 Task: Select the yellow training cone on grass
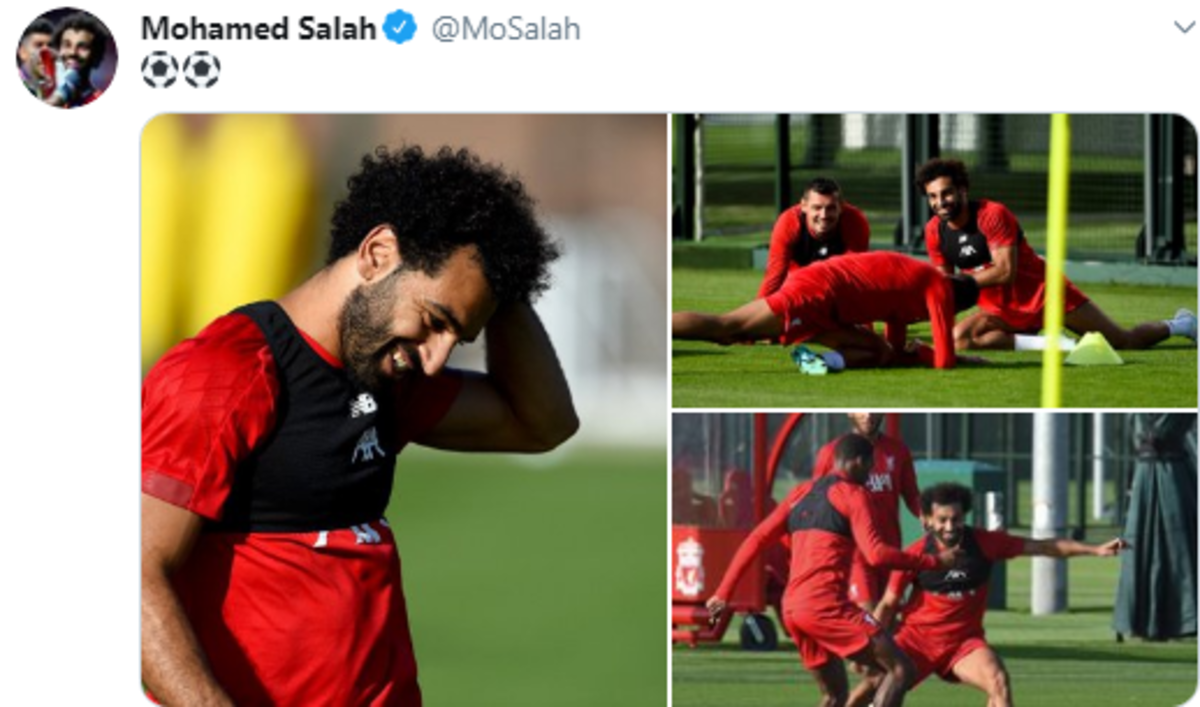coord(1093,349)
